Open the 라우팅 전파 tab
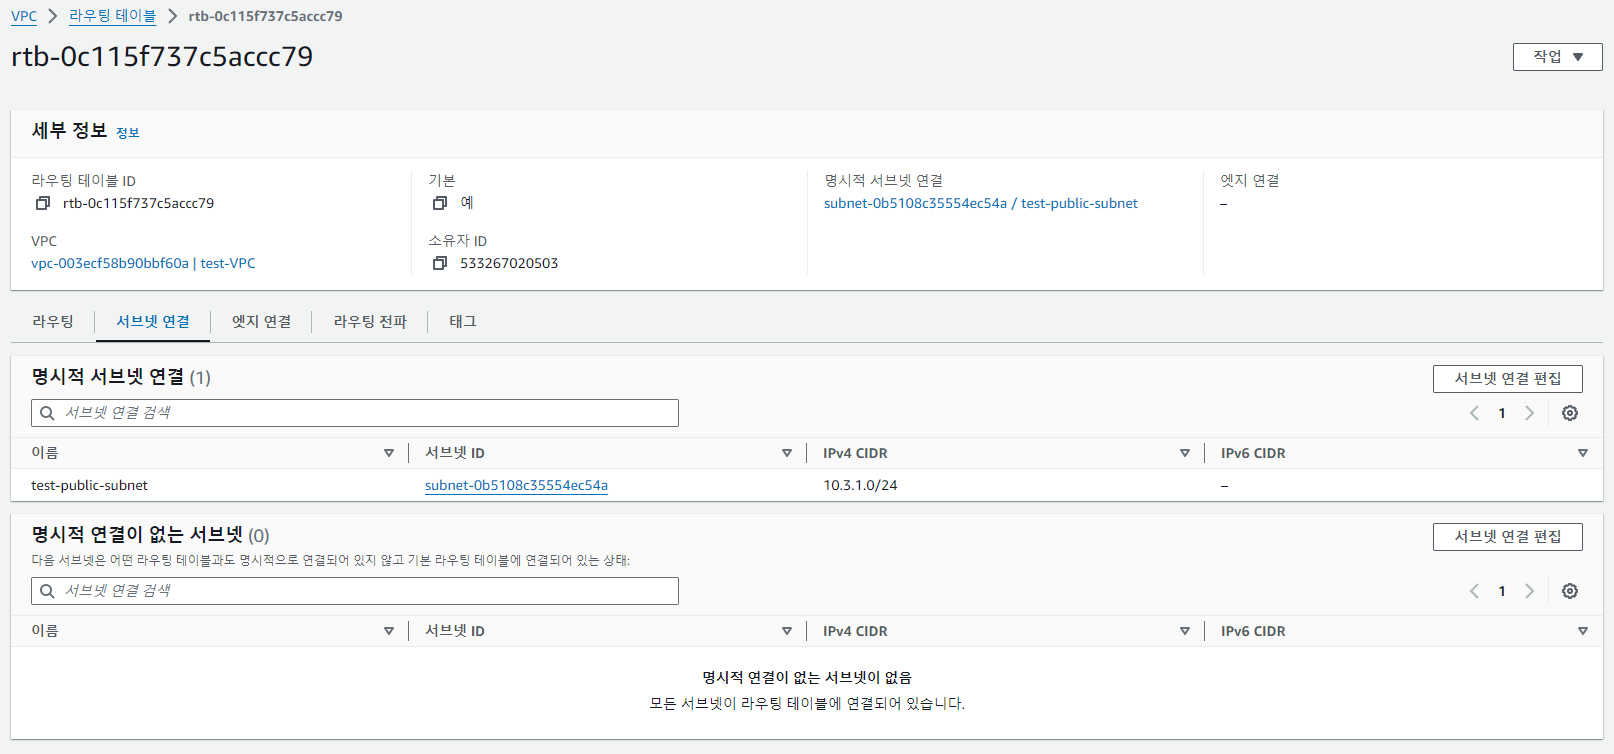The image size is (1614, 754). click(370, 321)
